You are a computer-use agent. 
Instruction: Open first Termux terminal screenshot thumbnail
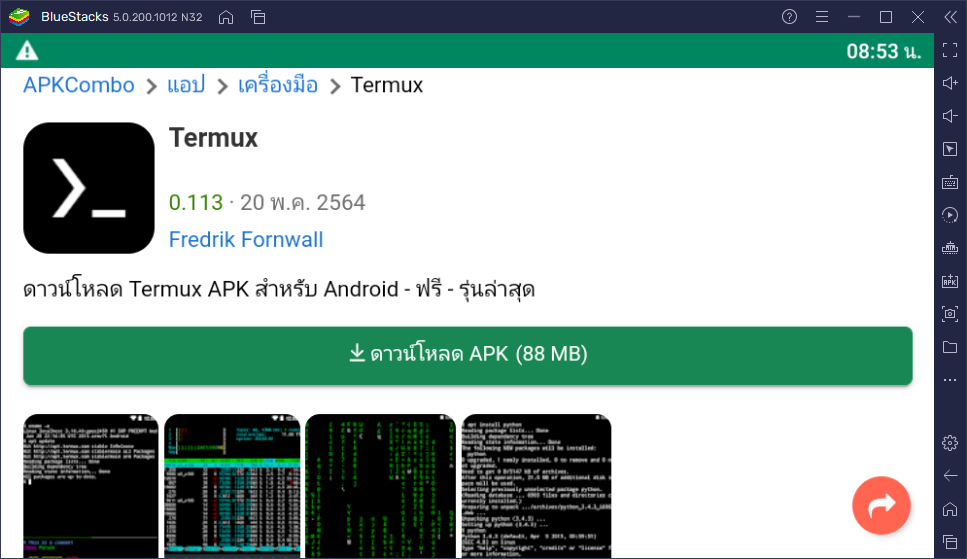(91, 486)
